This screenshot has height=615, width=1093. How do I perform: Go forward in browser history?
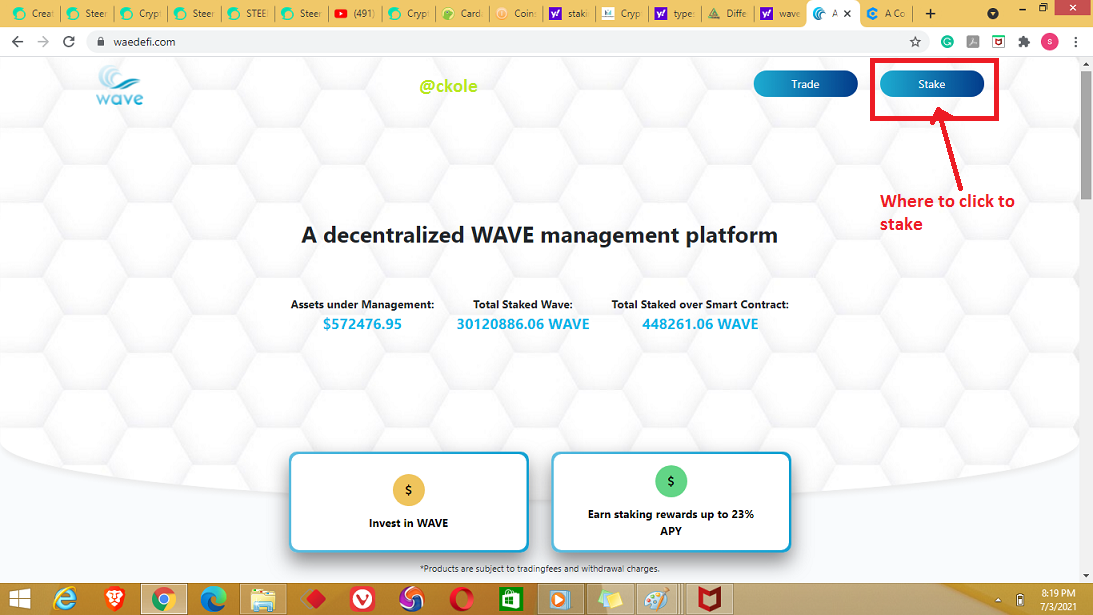pyautogui.click(x=43, y=42)
